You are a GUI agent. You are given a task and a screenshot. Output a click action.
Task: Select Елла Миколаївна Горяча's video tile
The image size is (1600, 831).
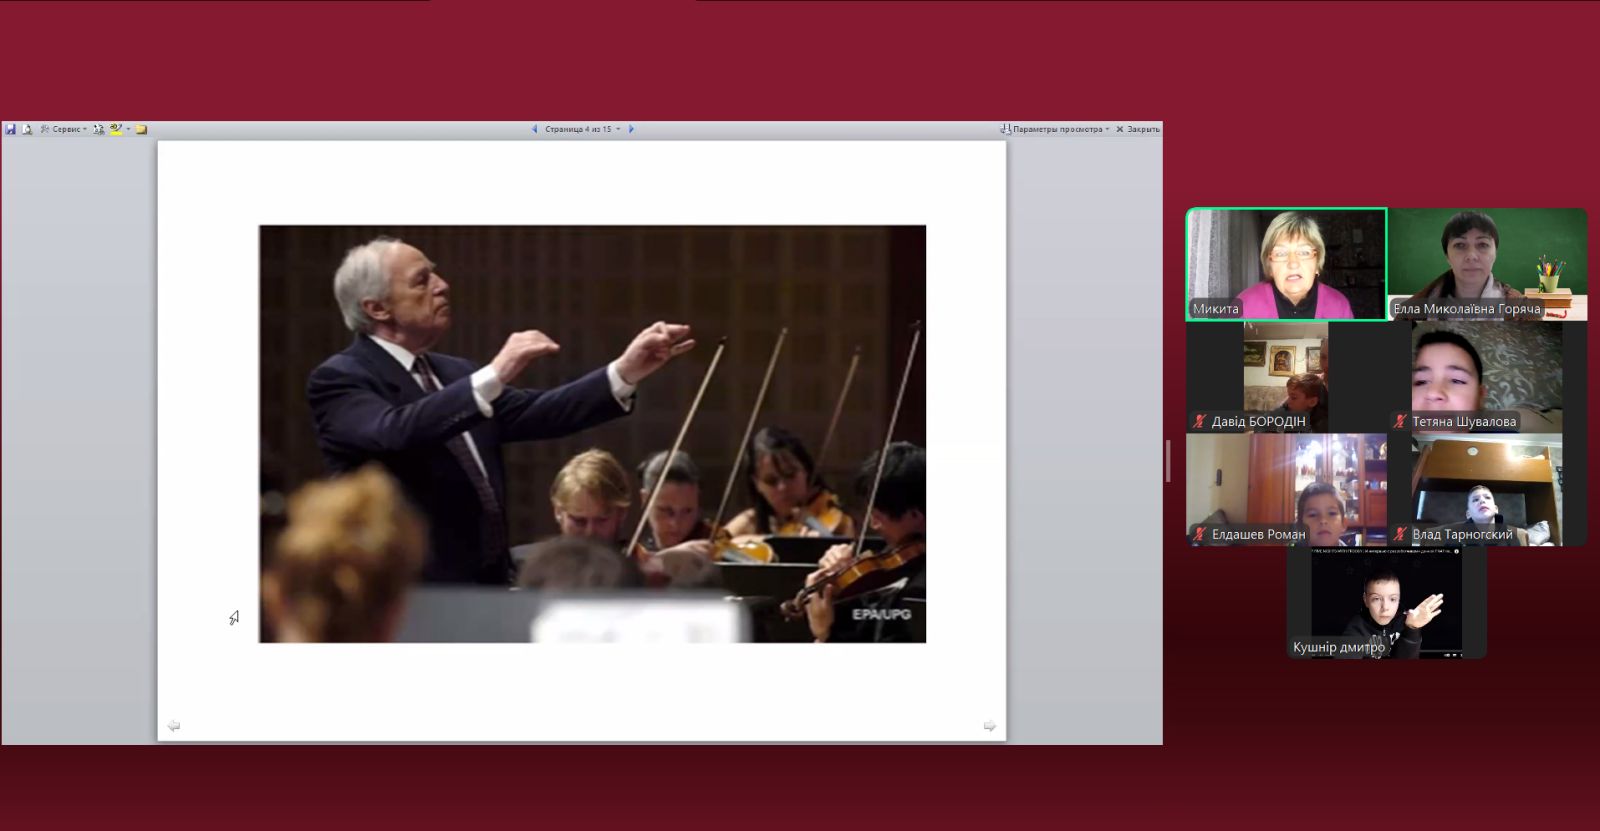pyautogui.click(x=1487, y=264)
